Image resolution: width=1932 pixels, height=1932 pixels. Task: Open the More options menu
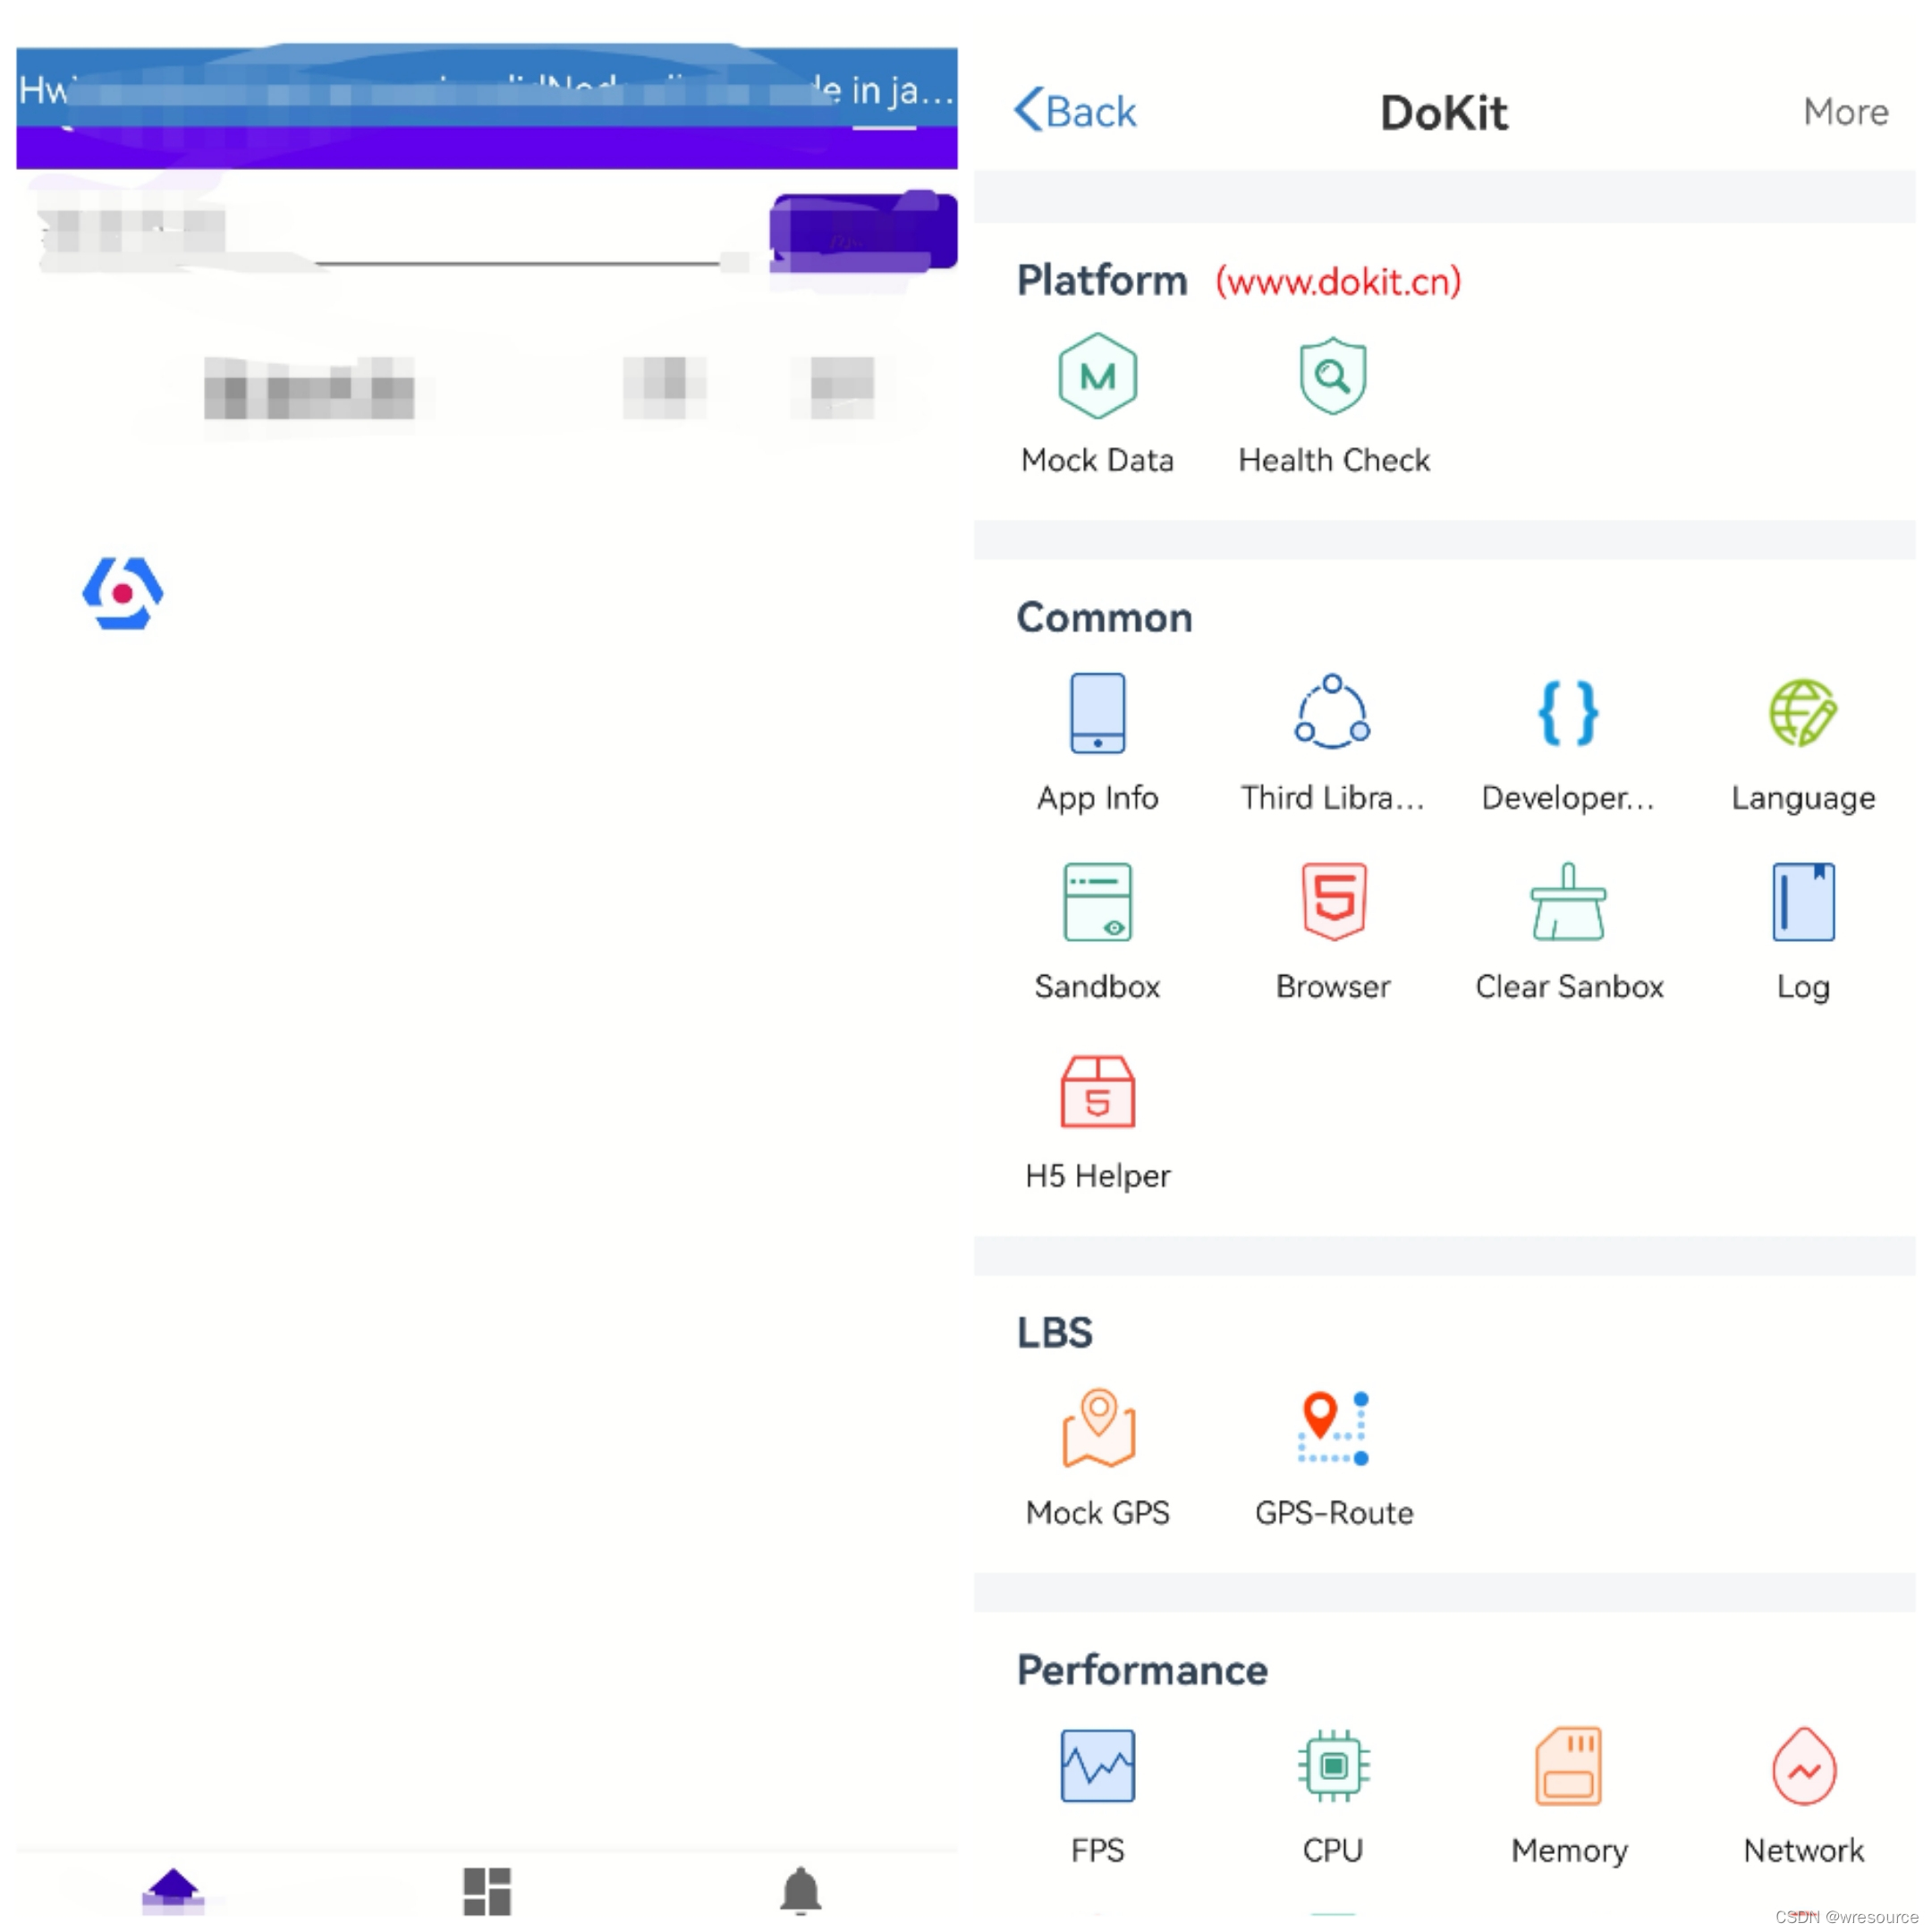(x=1849, y=112)
